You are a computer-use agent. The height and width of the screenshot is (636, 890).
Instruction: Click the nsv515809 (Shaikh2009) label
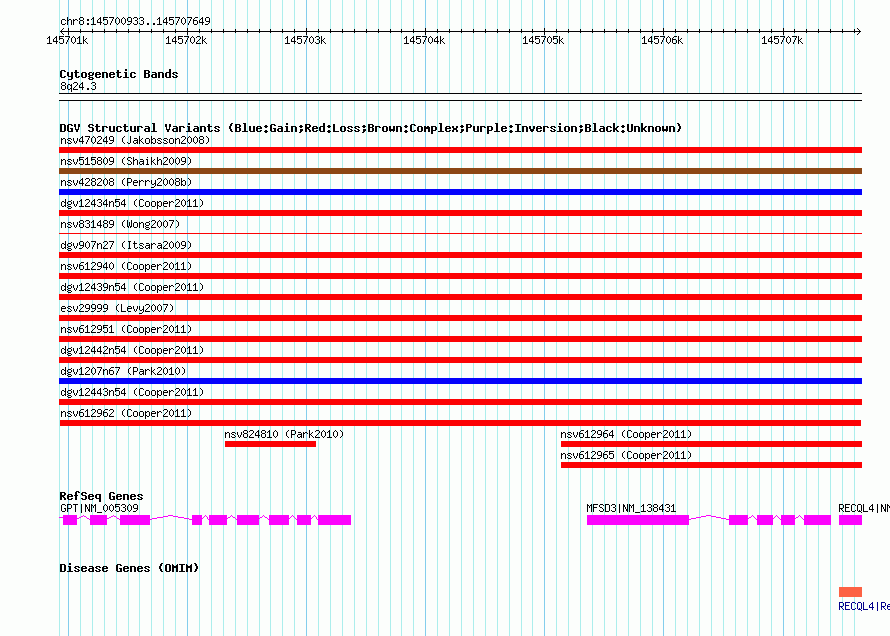126,161
